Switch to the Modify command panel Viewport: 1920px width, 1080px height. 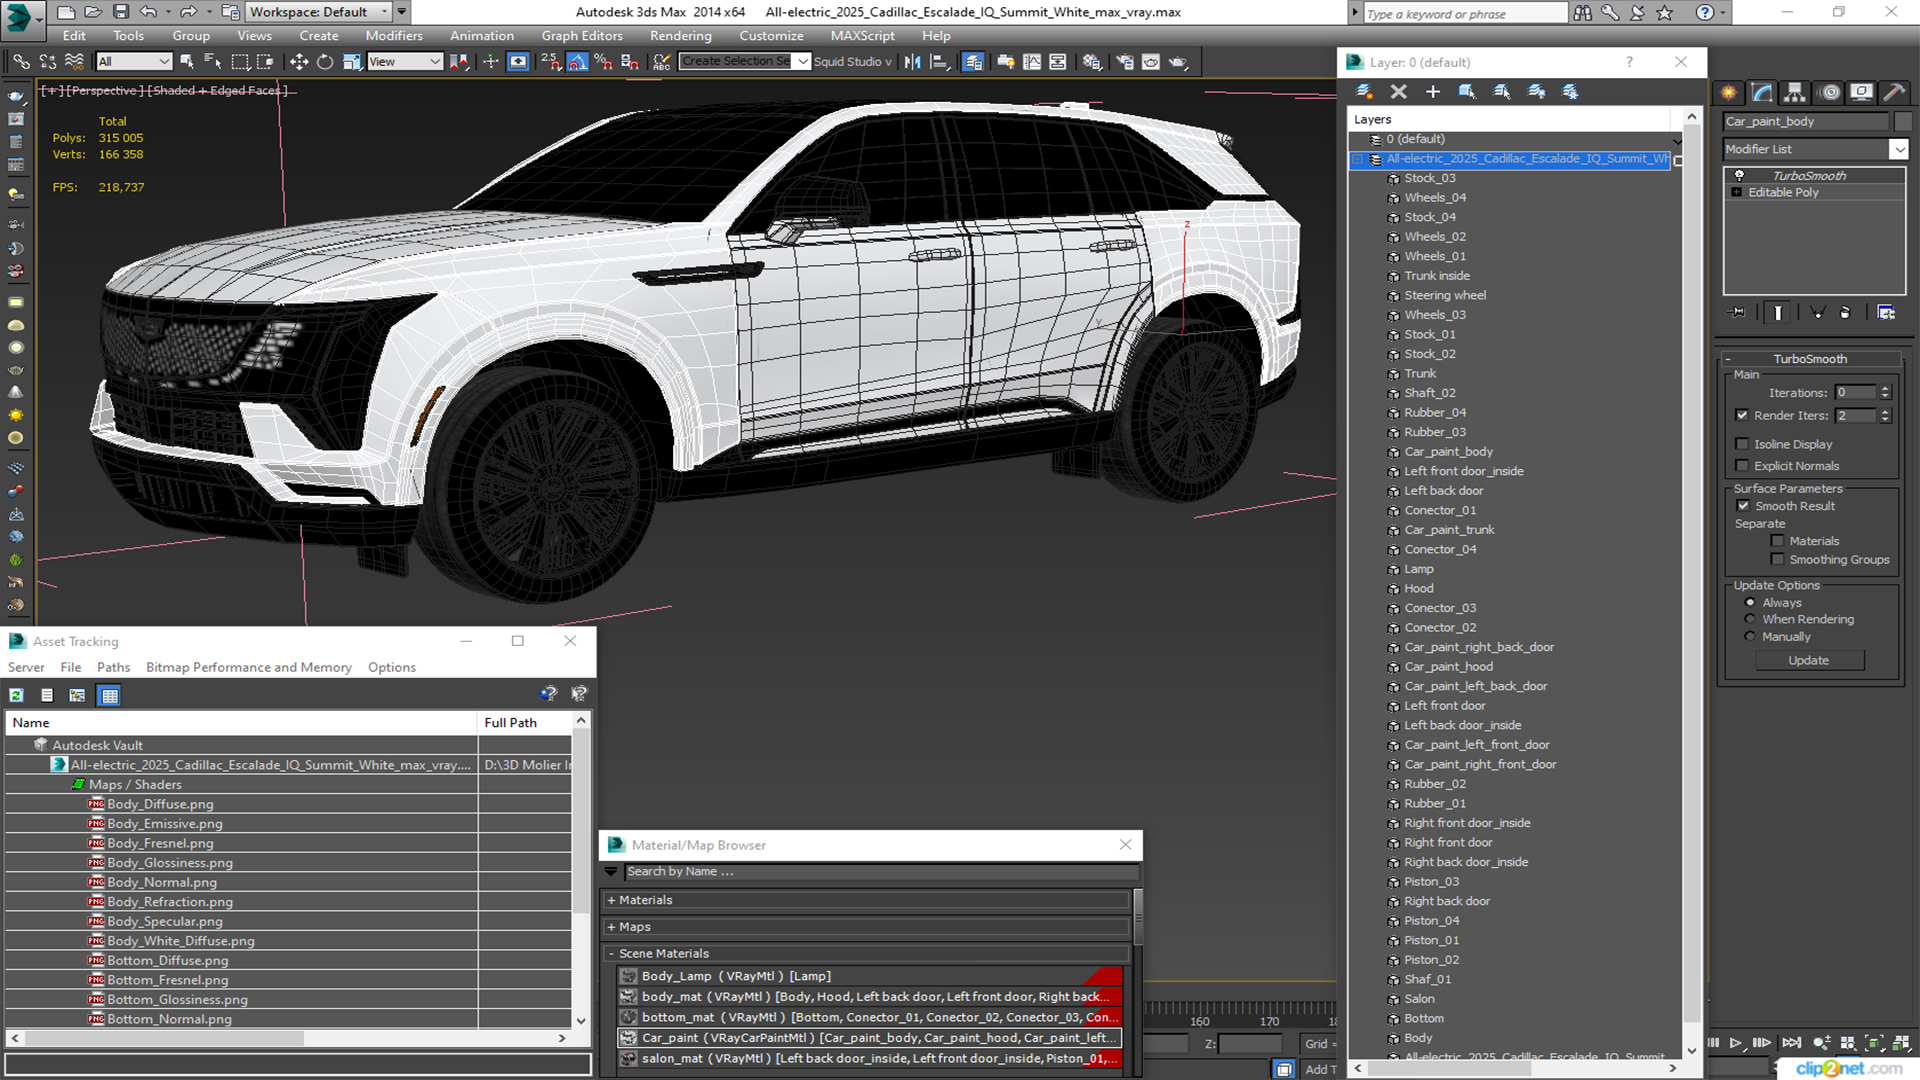1762,92
